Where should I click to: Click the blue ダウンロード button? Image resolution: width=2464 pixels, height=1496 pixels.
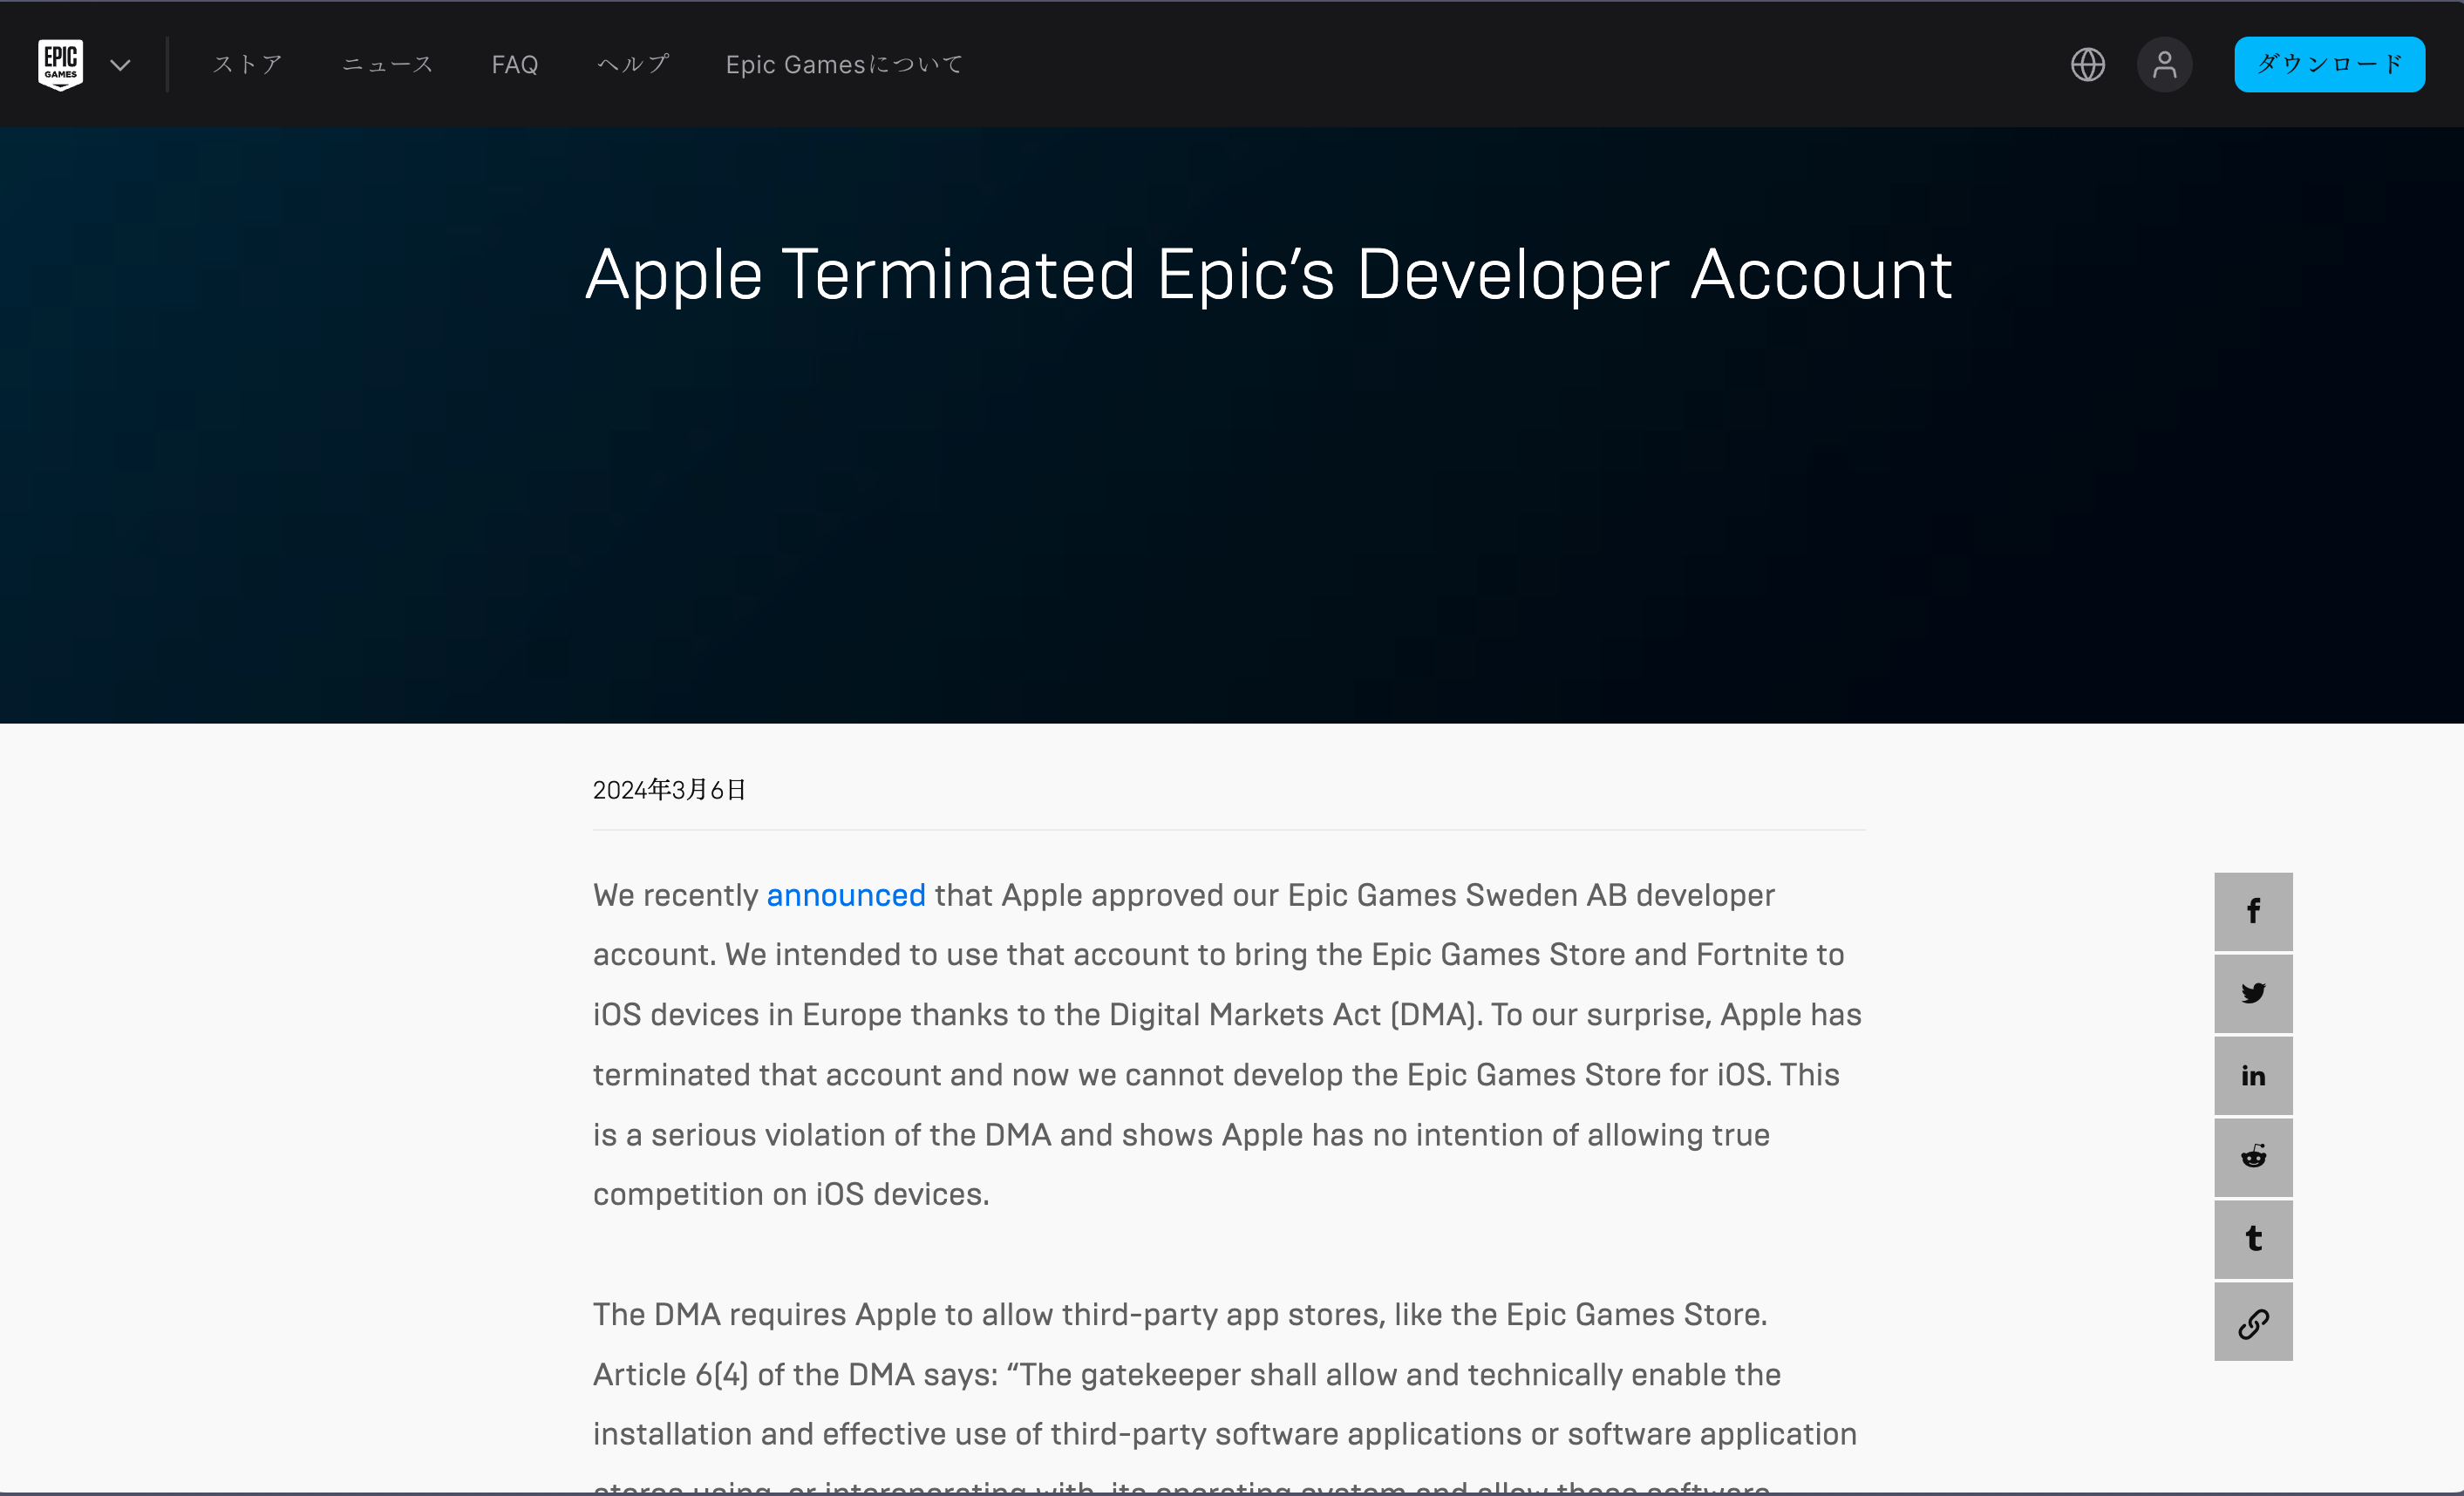pyautogui.click(x=2329, y=64)
